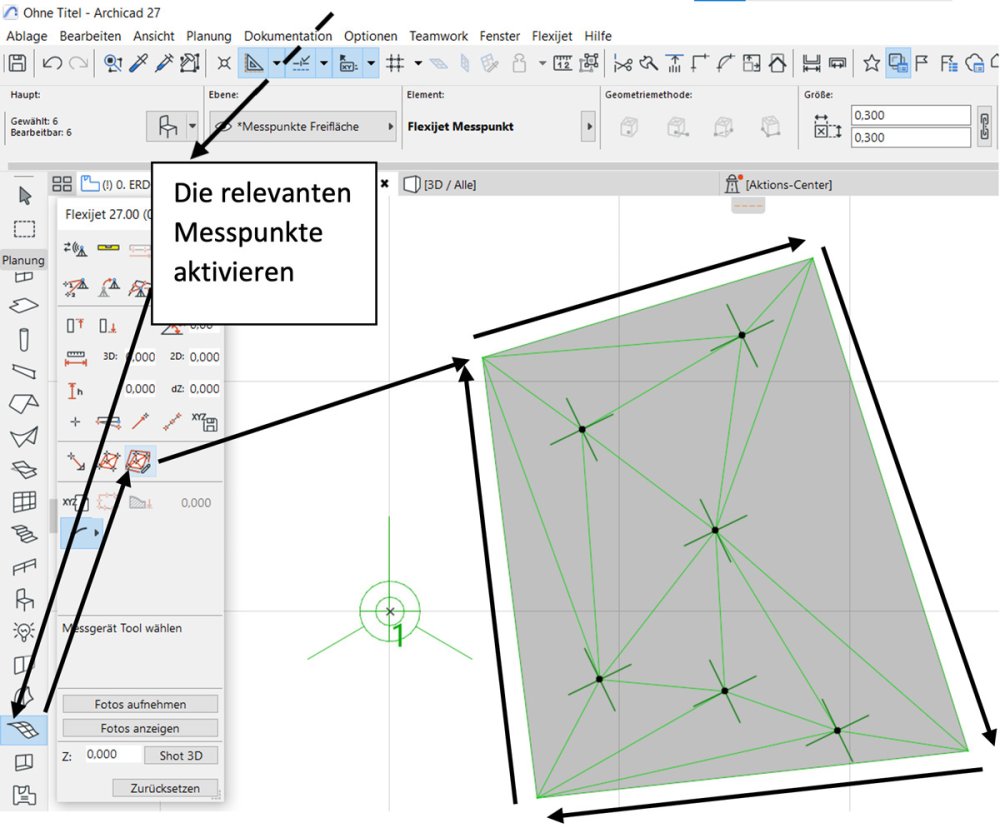This screenshot has height=833, width=1000.
Task: Click the Flexijet height measure icon
Action: (x=75, y=390)
